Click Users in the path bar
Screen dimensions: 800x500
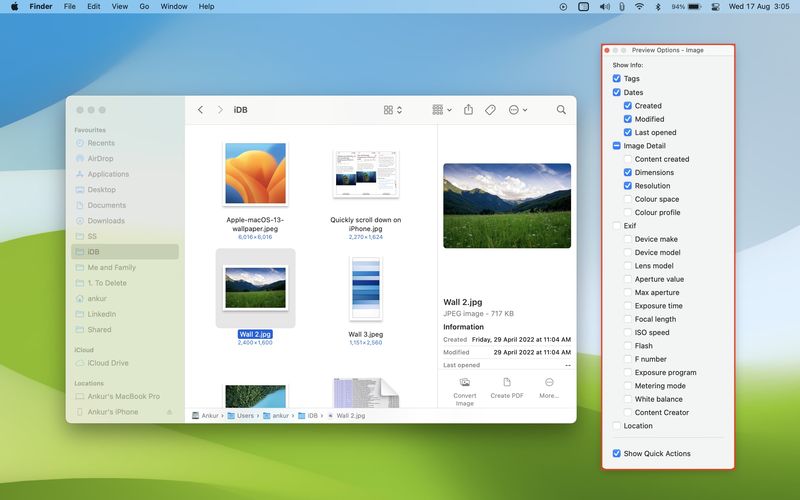pos(240,416)
